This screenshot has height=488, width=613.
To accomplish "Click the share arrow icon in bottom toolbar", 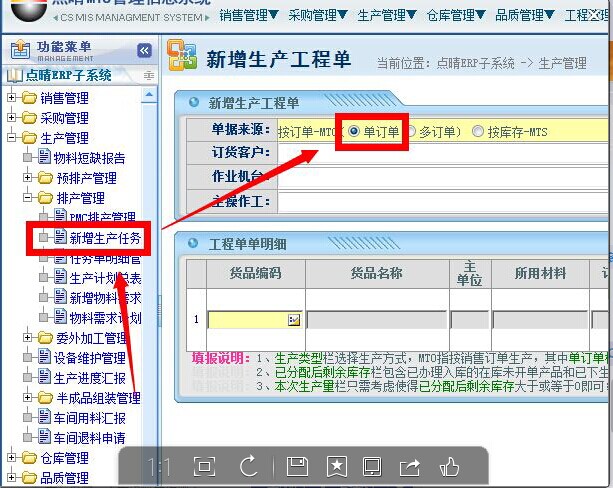I will [410, 466].
